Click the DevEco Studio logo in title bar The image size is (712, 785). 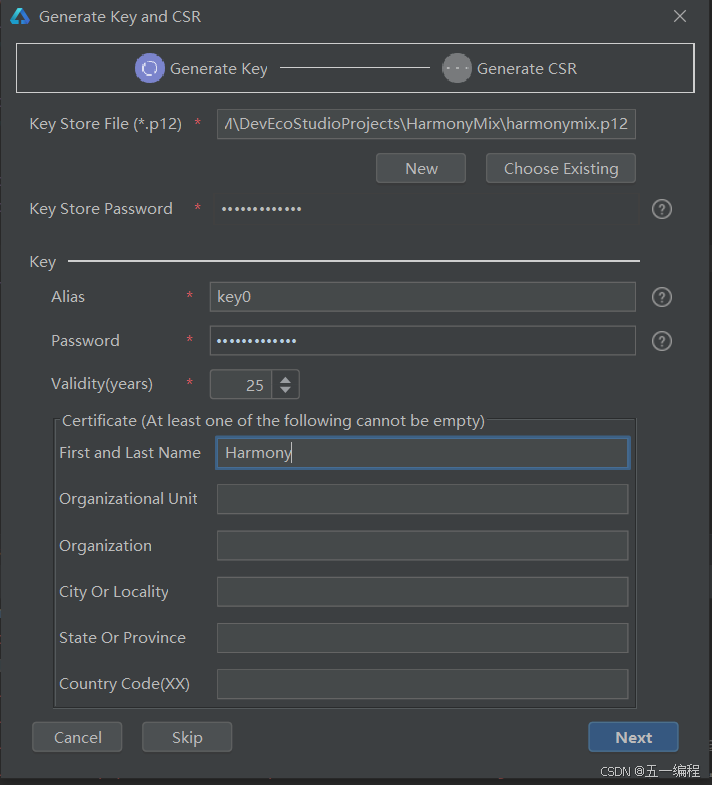[x=20, y=17]
